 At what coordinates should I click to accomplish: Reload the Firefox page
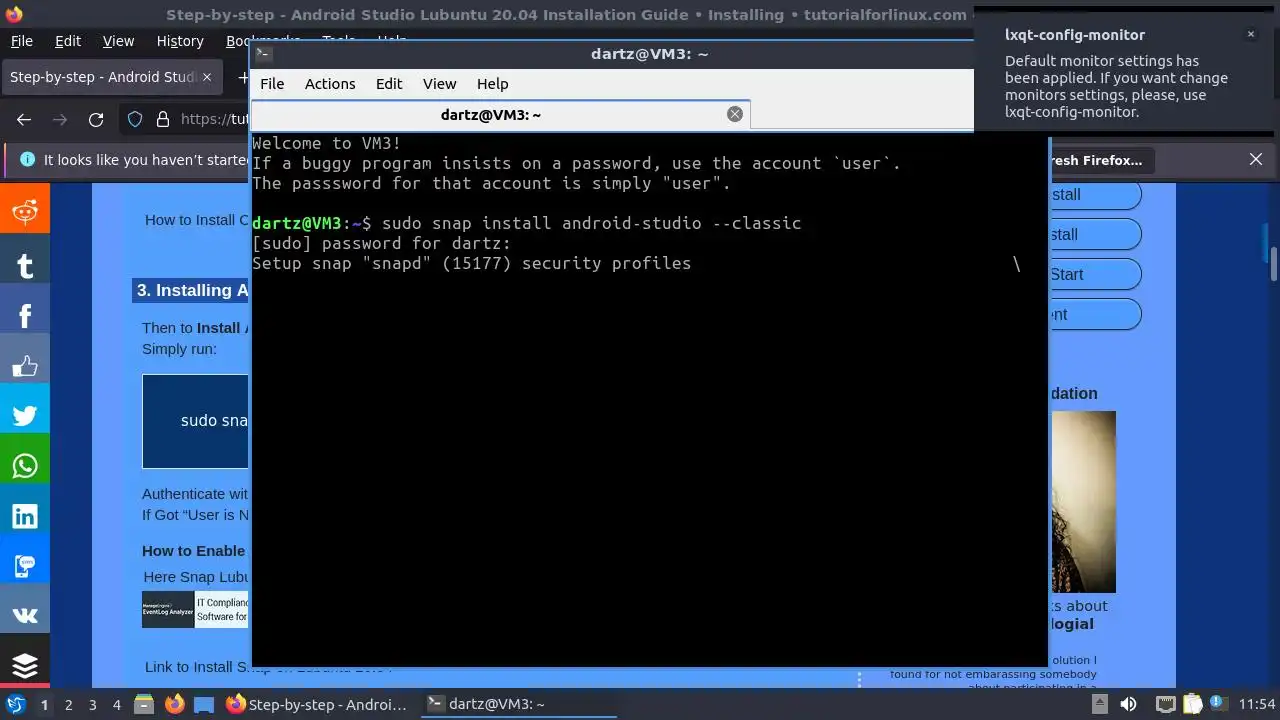pyautogui.click(x=96, y=119)
